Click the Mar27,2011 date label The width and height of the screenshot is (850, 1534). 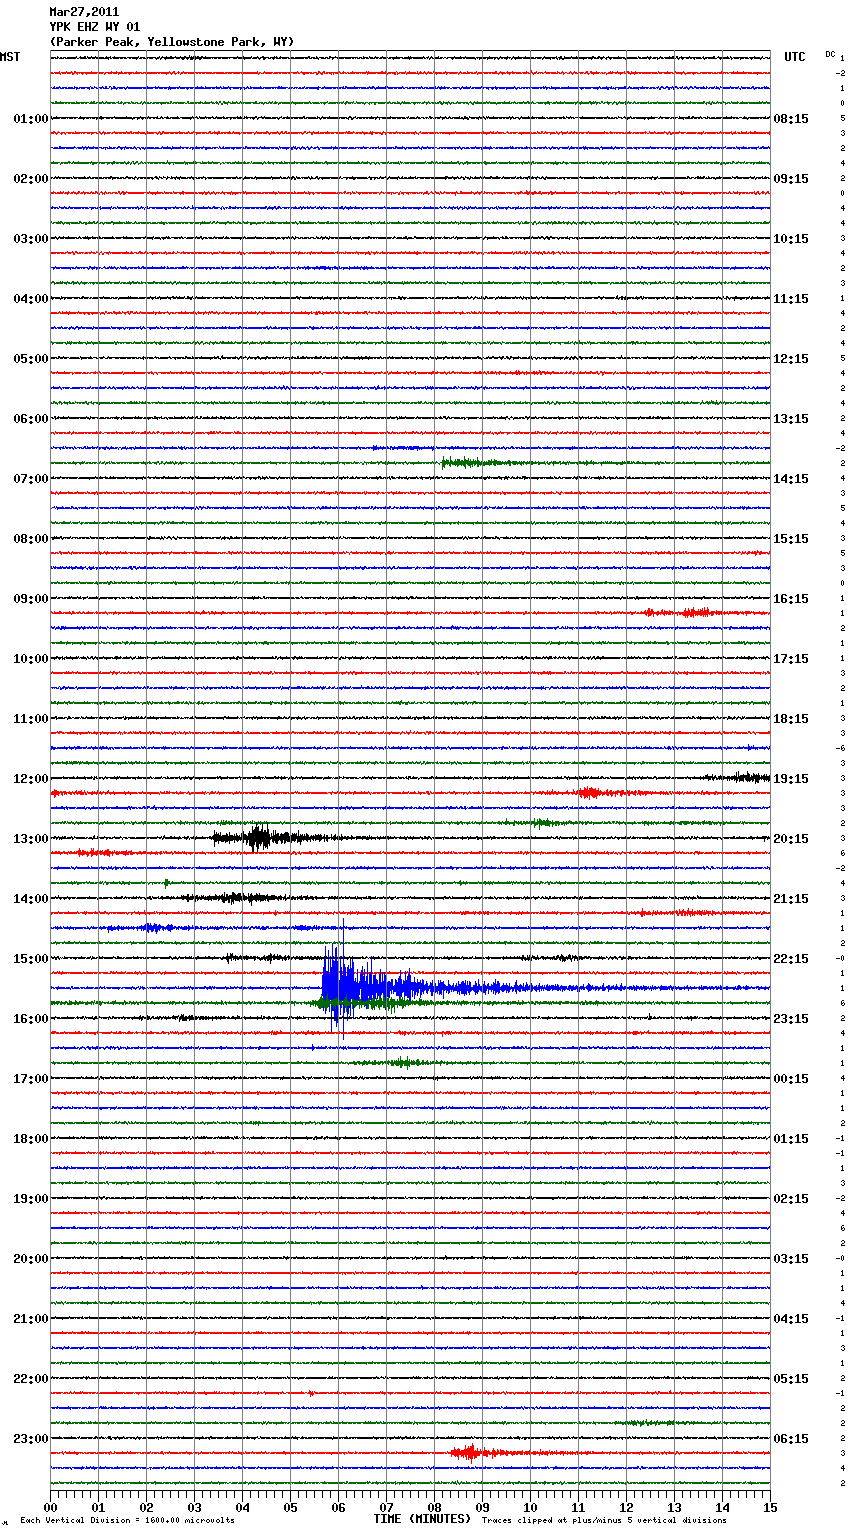click(84, 12)
